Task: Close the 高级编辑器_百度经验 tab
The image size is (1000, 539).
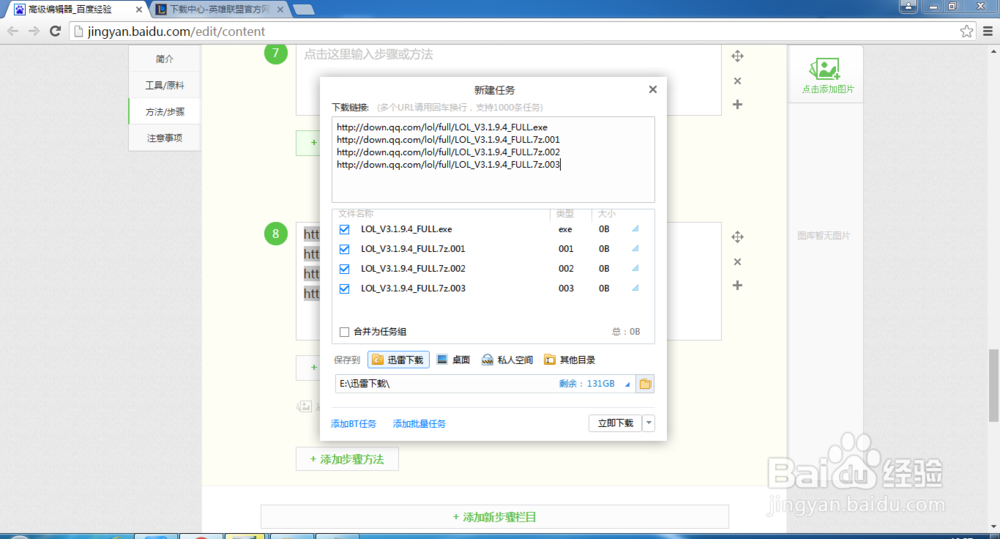Action: click(138, 10)
